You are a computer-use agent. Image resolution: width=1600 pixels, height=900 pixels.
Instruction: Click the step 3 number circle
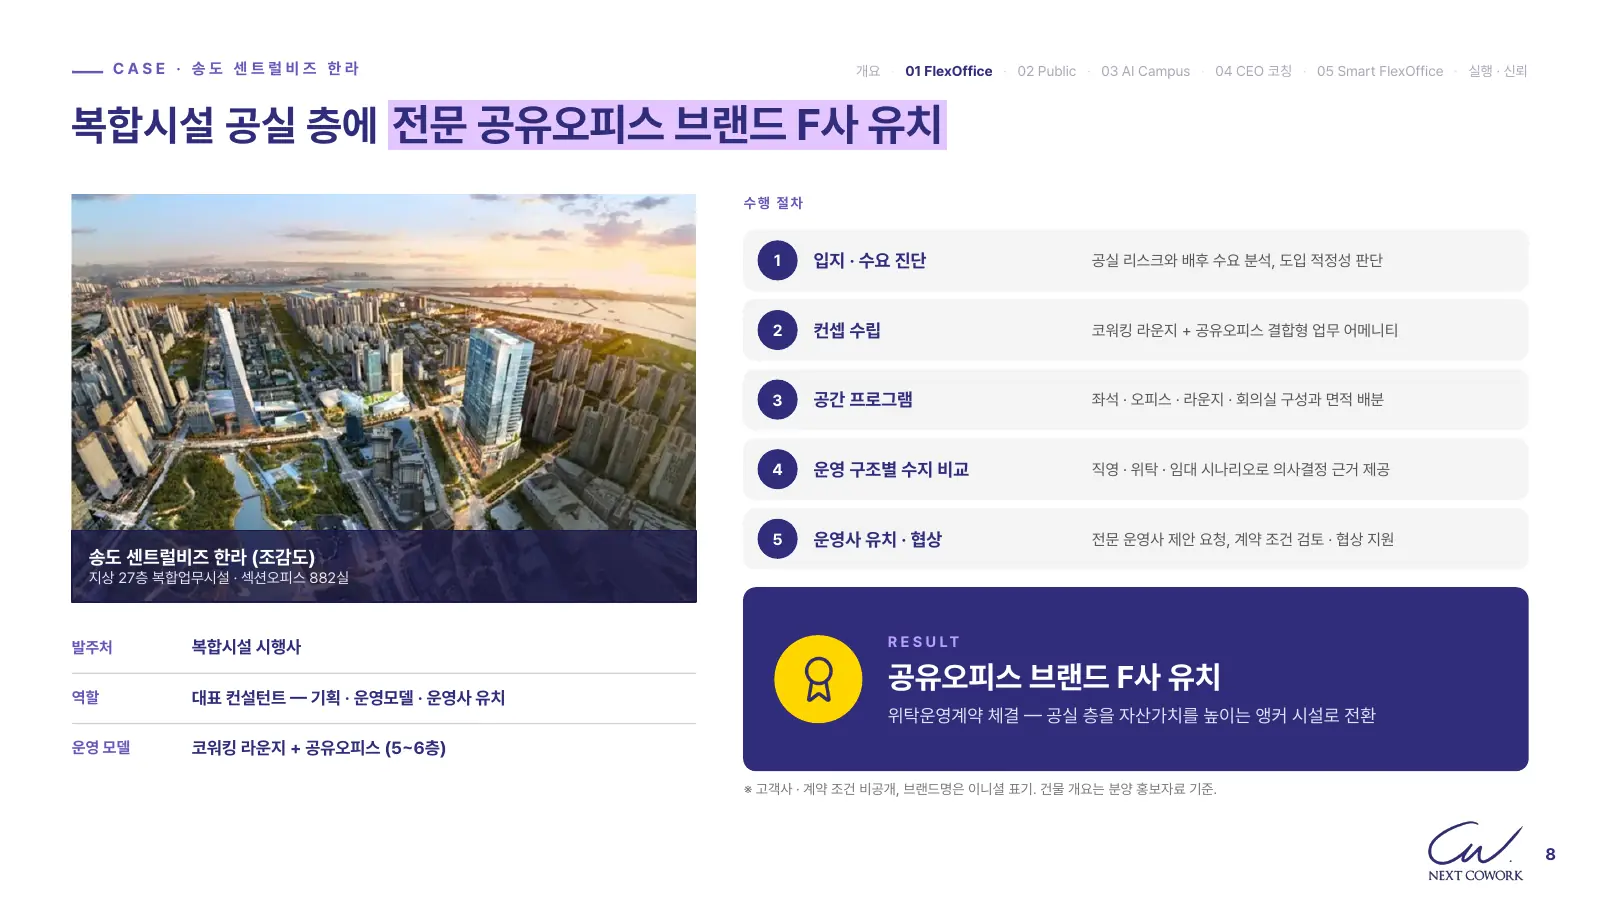(777, 400)
